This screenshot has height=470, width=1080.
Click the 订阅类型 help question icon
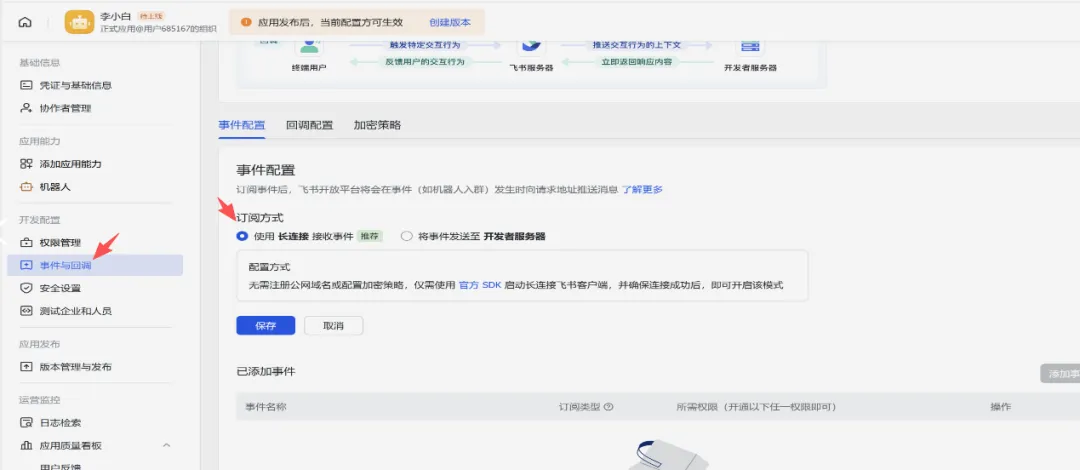click(608, 407)
